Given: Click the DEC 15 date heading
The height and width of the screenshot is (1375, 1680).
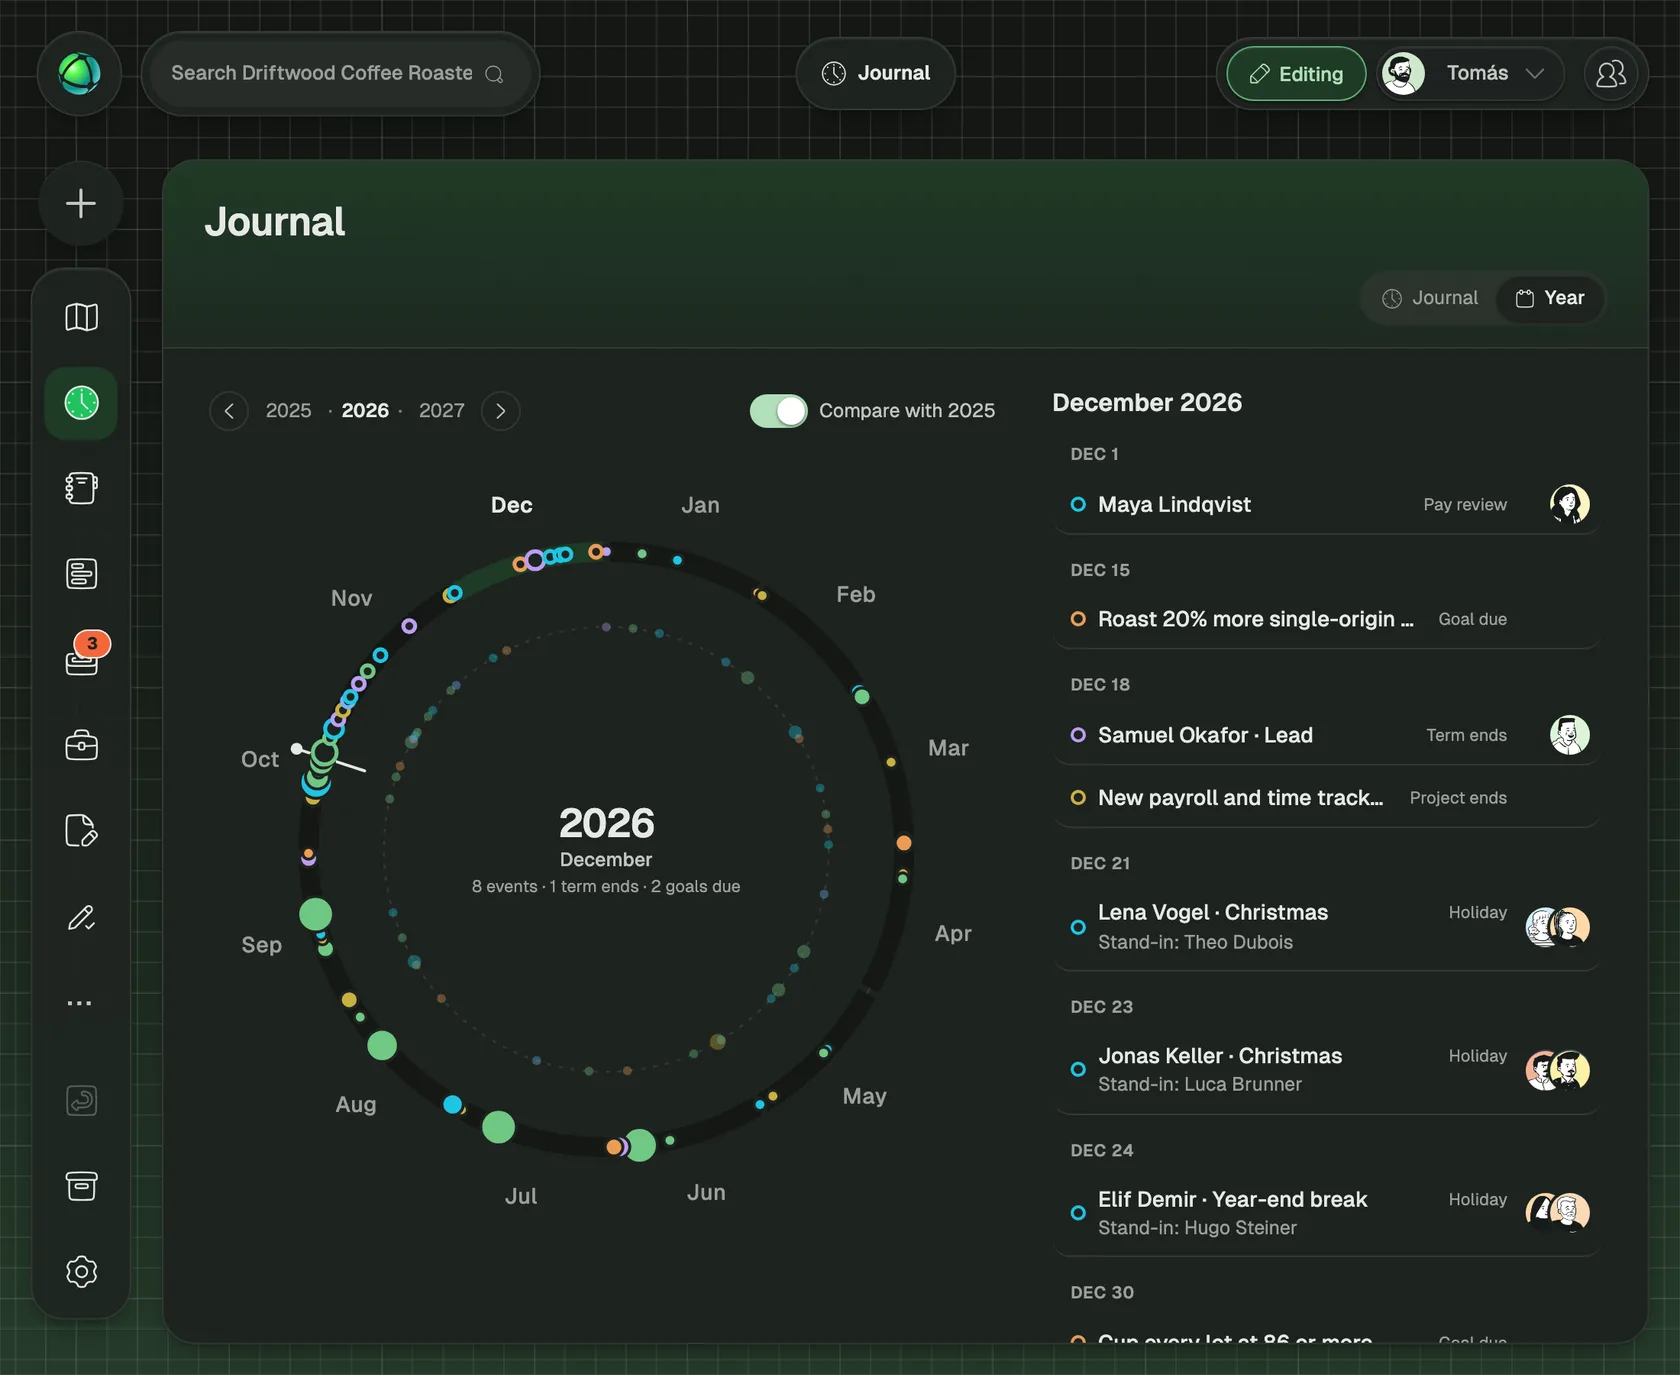Looking at the screenshot, I should coord(1100,570).
